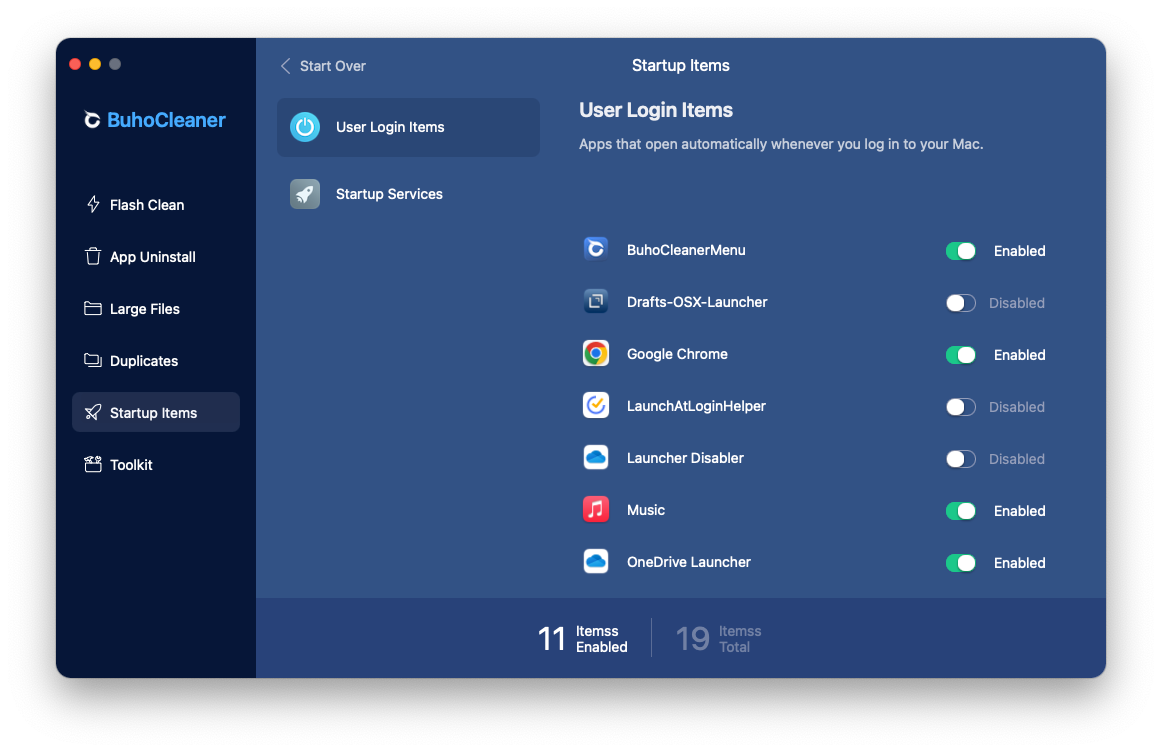Click the Startup Services rocket icon
The width and height of the screenshot is (1162, 752).
pos(305,194)
